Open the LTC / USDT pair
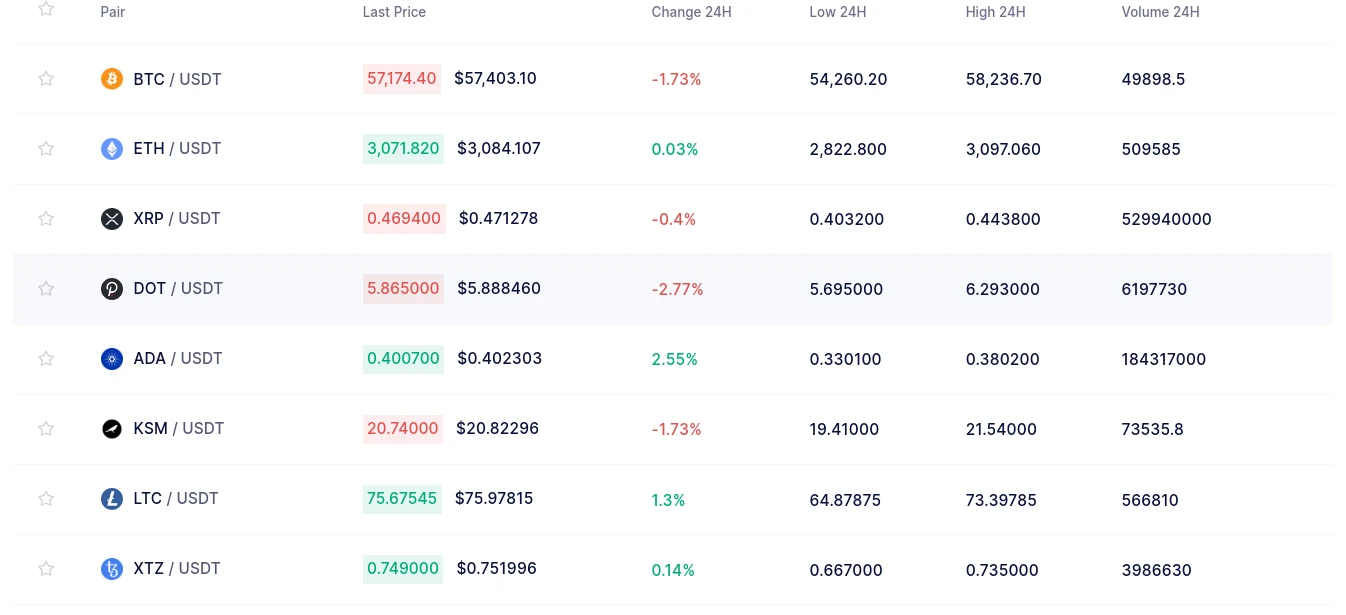The image size is (1346, 615). 176,499
